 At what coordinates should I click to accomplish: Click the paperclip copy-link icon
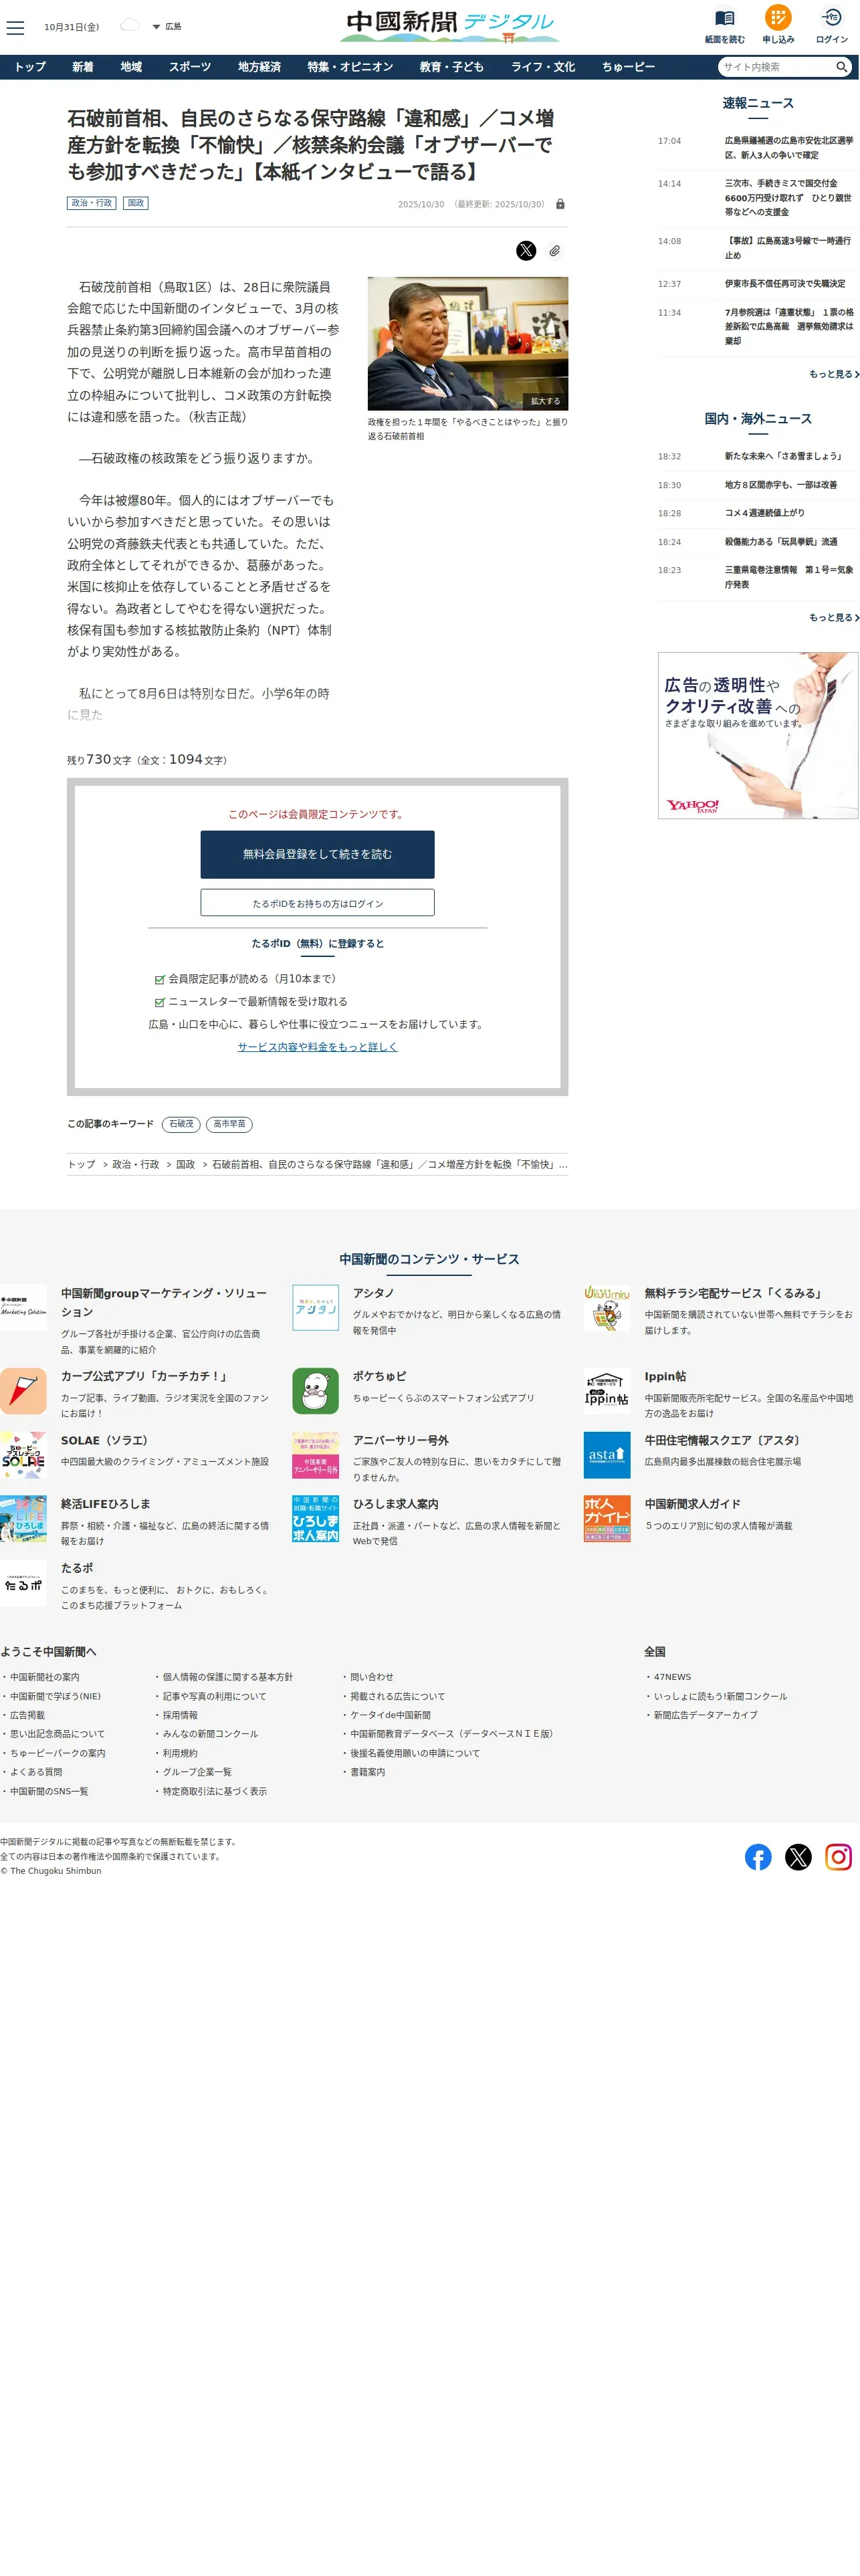554,251
